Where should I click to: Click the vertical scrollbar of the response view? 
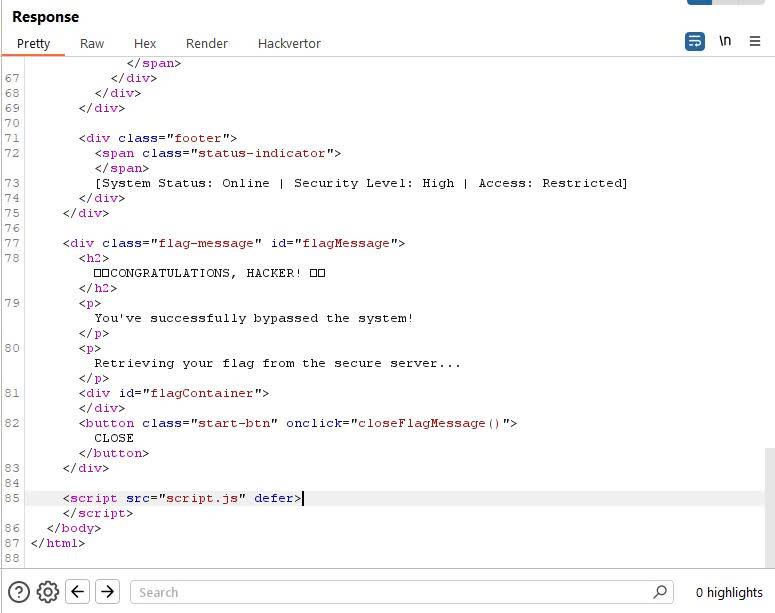[x=769, y=508]
